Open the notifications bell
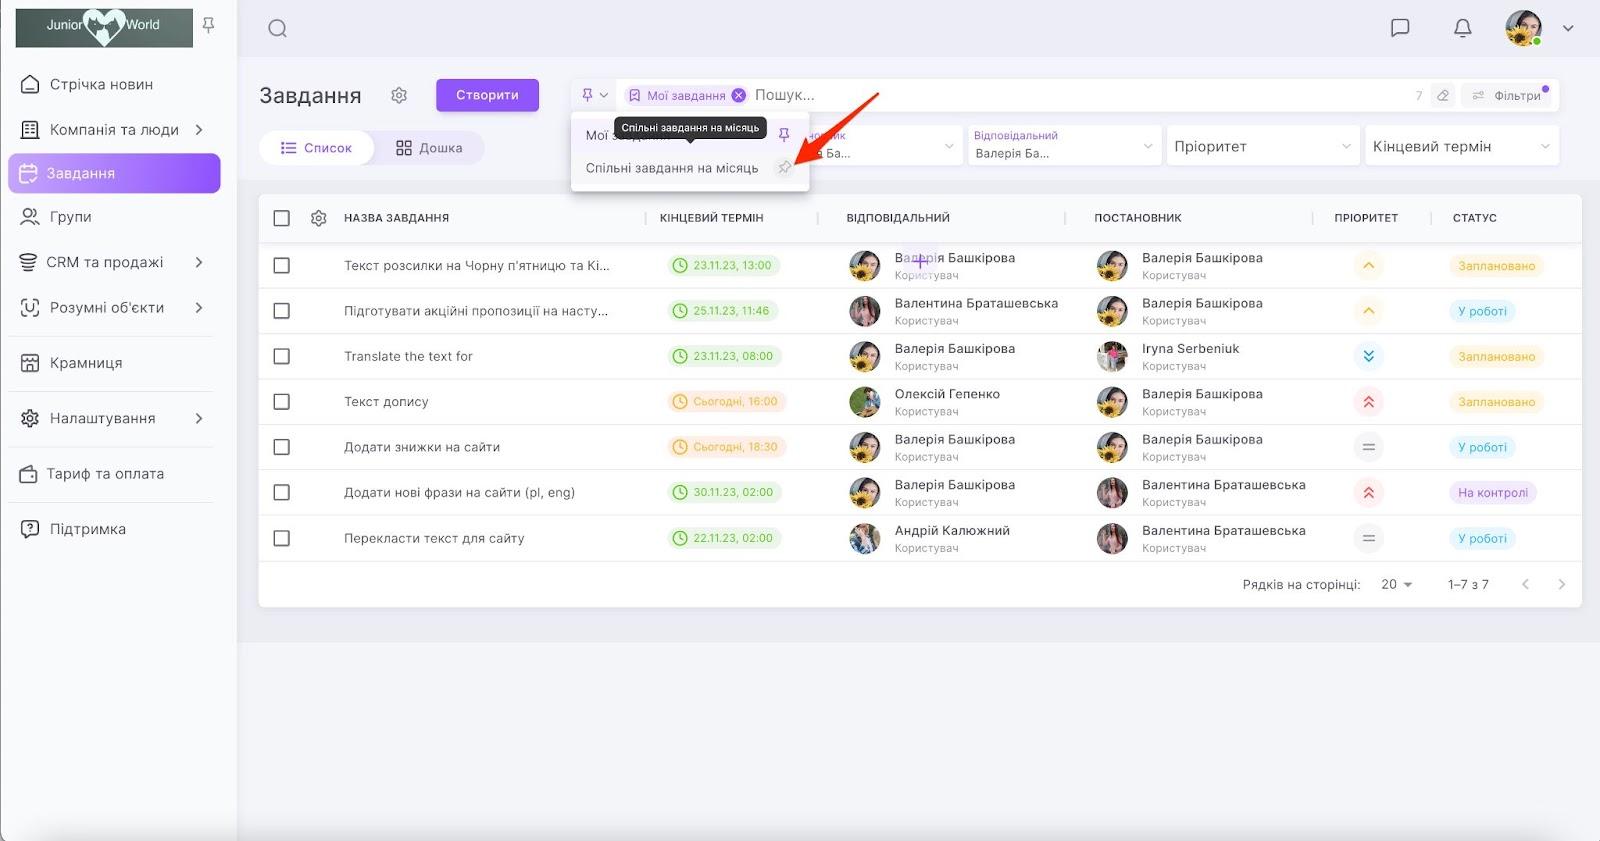1600x841 pixels. pyautogui.click(x=1462, y=28)
